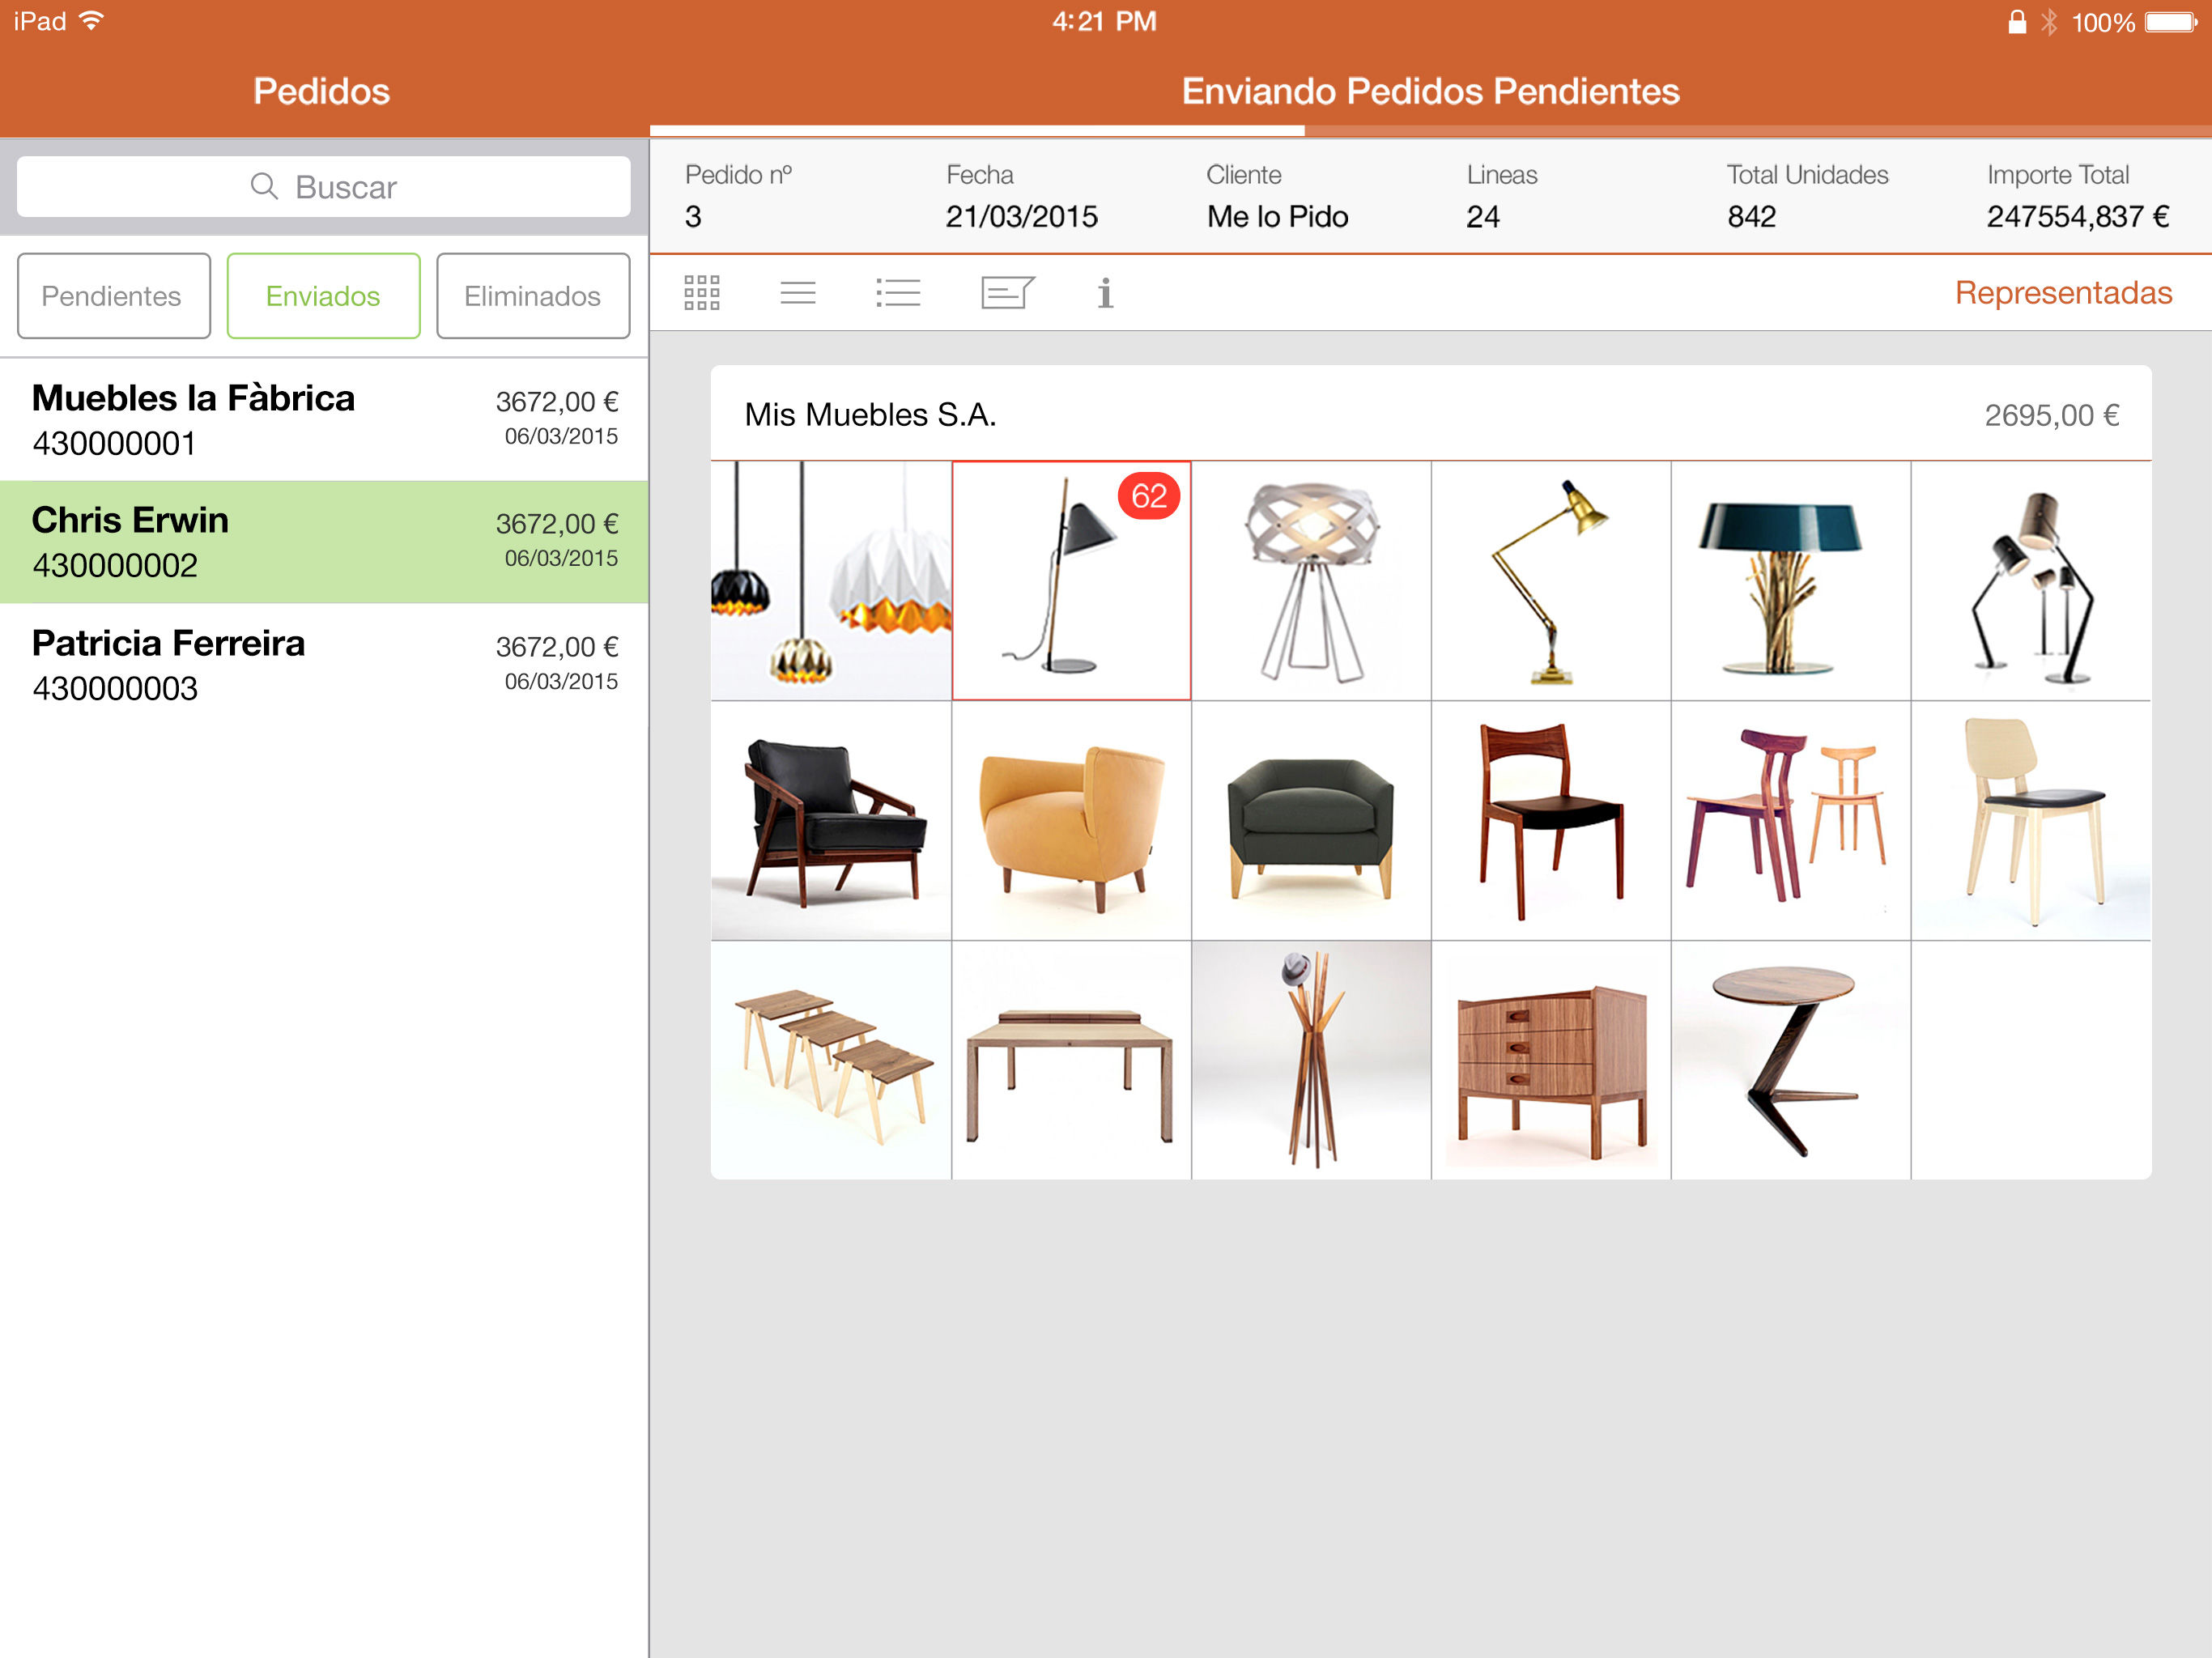Click the sending progress bar
2212x1658 pixels.
pos(1430,131)
